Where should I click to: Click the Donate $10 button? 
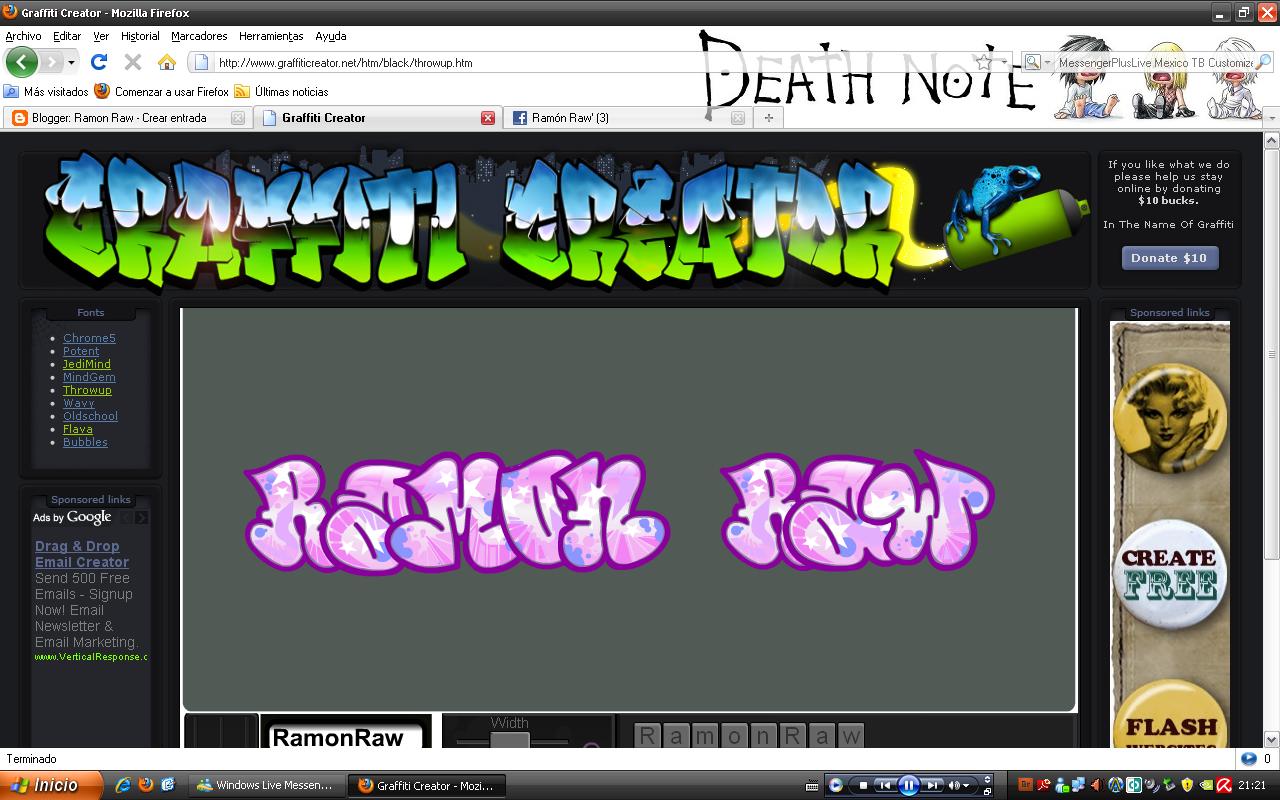click(x=1169, y=257)
